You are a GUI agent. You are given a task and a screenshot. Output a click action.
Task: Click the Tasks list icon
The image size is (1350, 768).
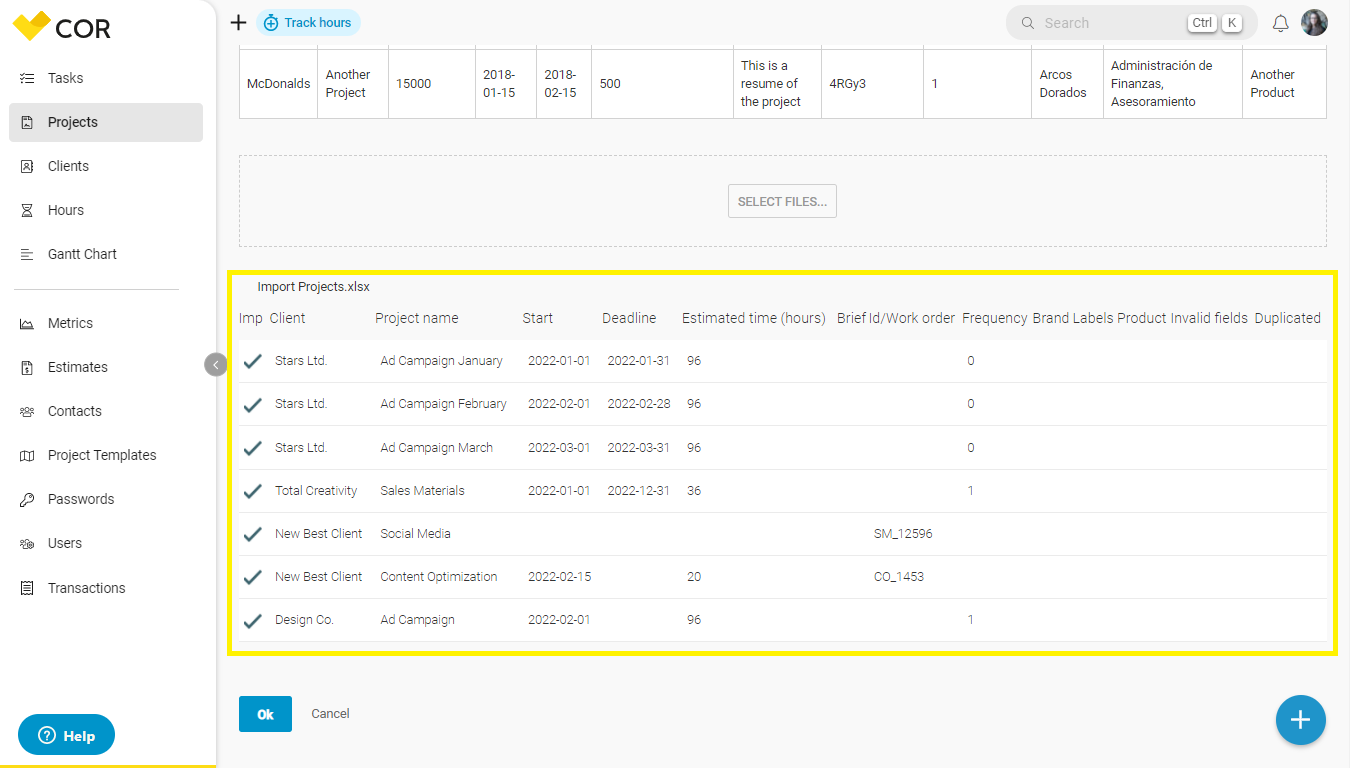27,78
